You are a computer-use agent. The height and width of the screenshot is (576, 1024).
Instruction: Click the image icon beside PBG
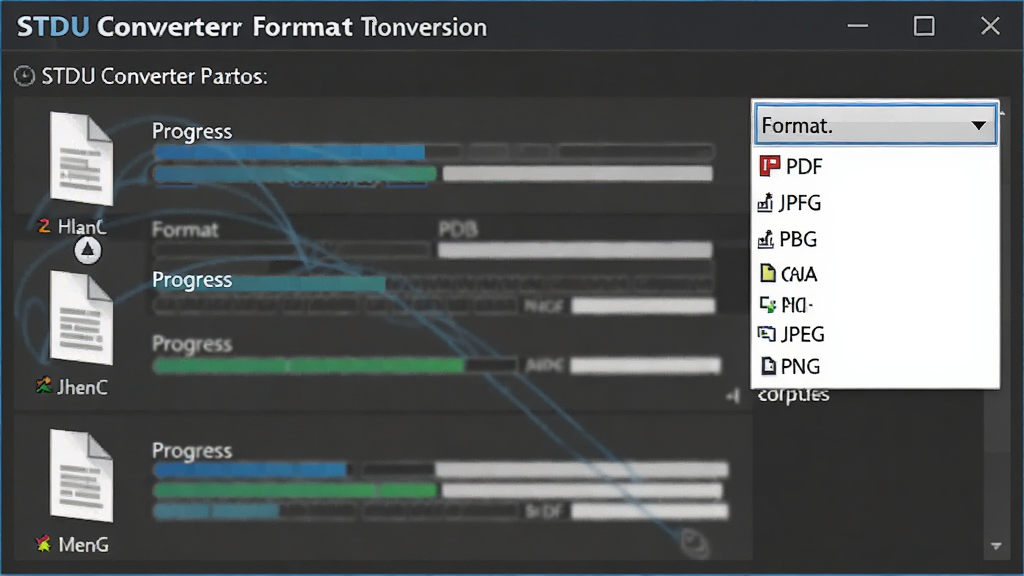click(765, 239)
